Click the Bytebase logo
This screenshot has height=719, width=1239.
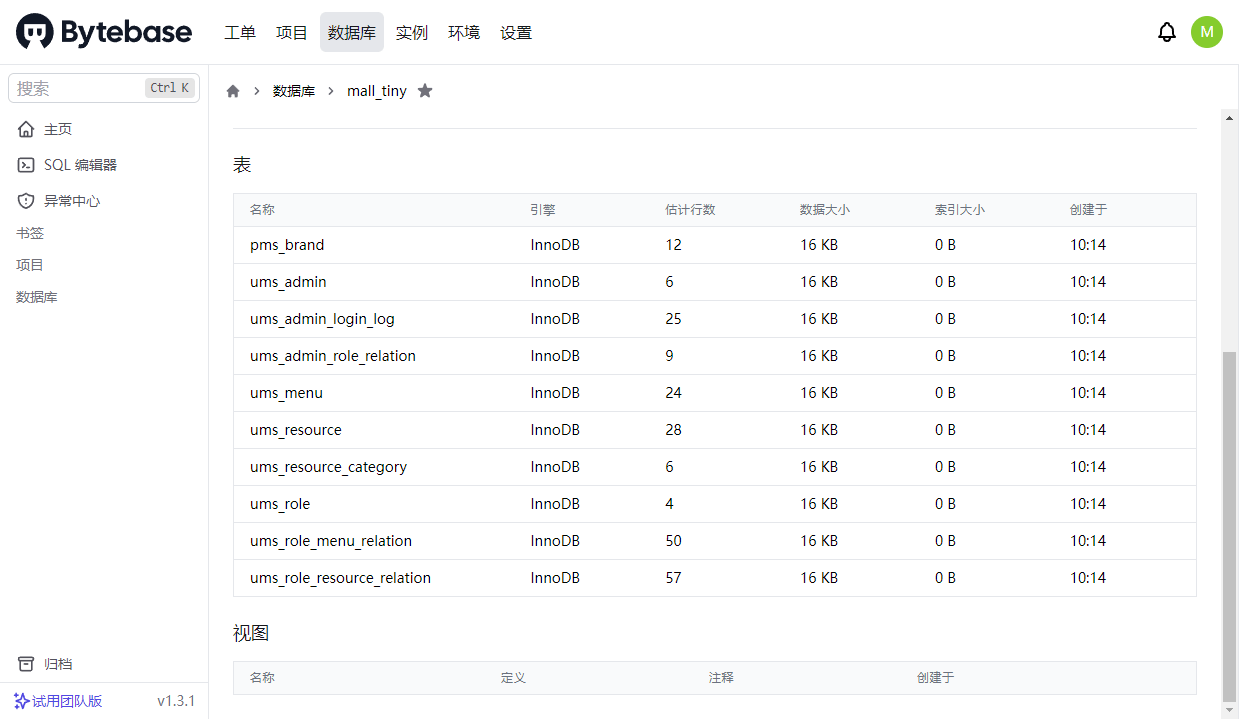pos(104,32)
